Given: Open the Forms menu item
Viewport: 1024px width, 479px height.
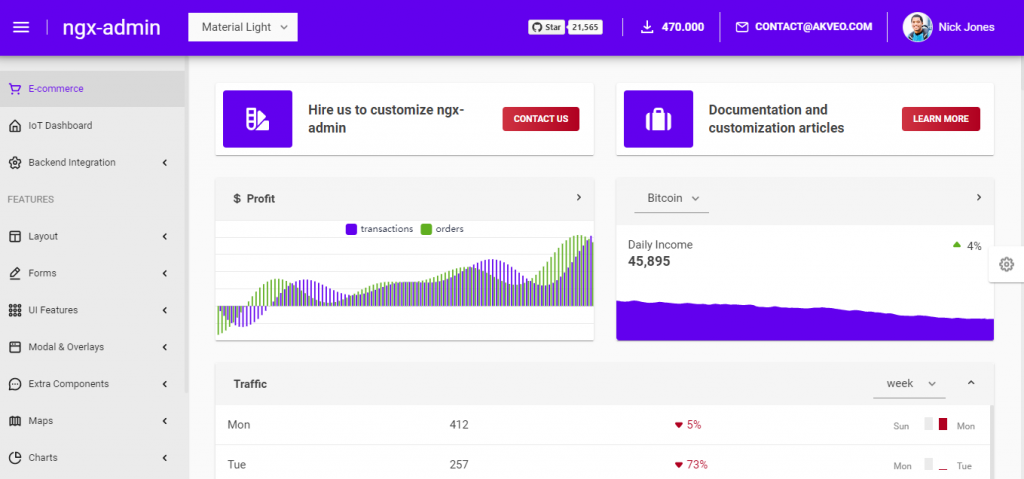Looking at the screenshot, I should pyautogui.click(x=92, y=273).
